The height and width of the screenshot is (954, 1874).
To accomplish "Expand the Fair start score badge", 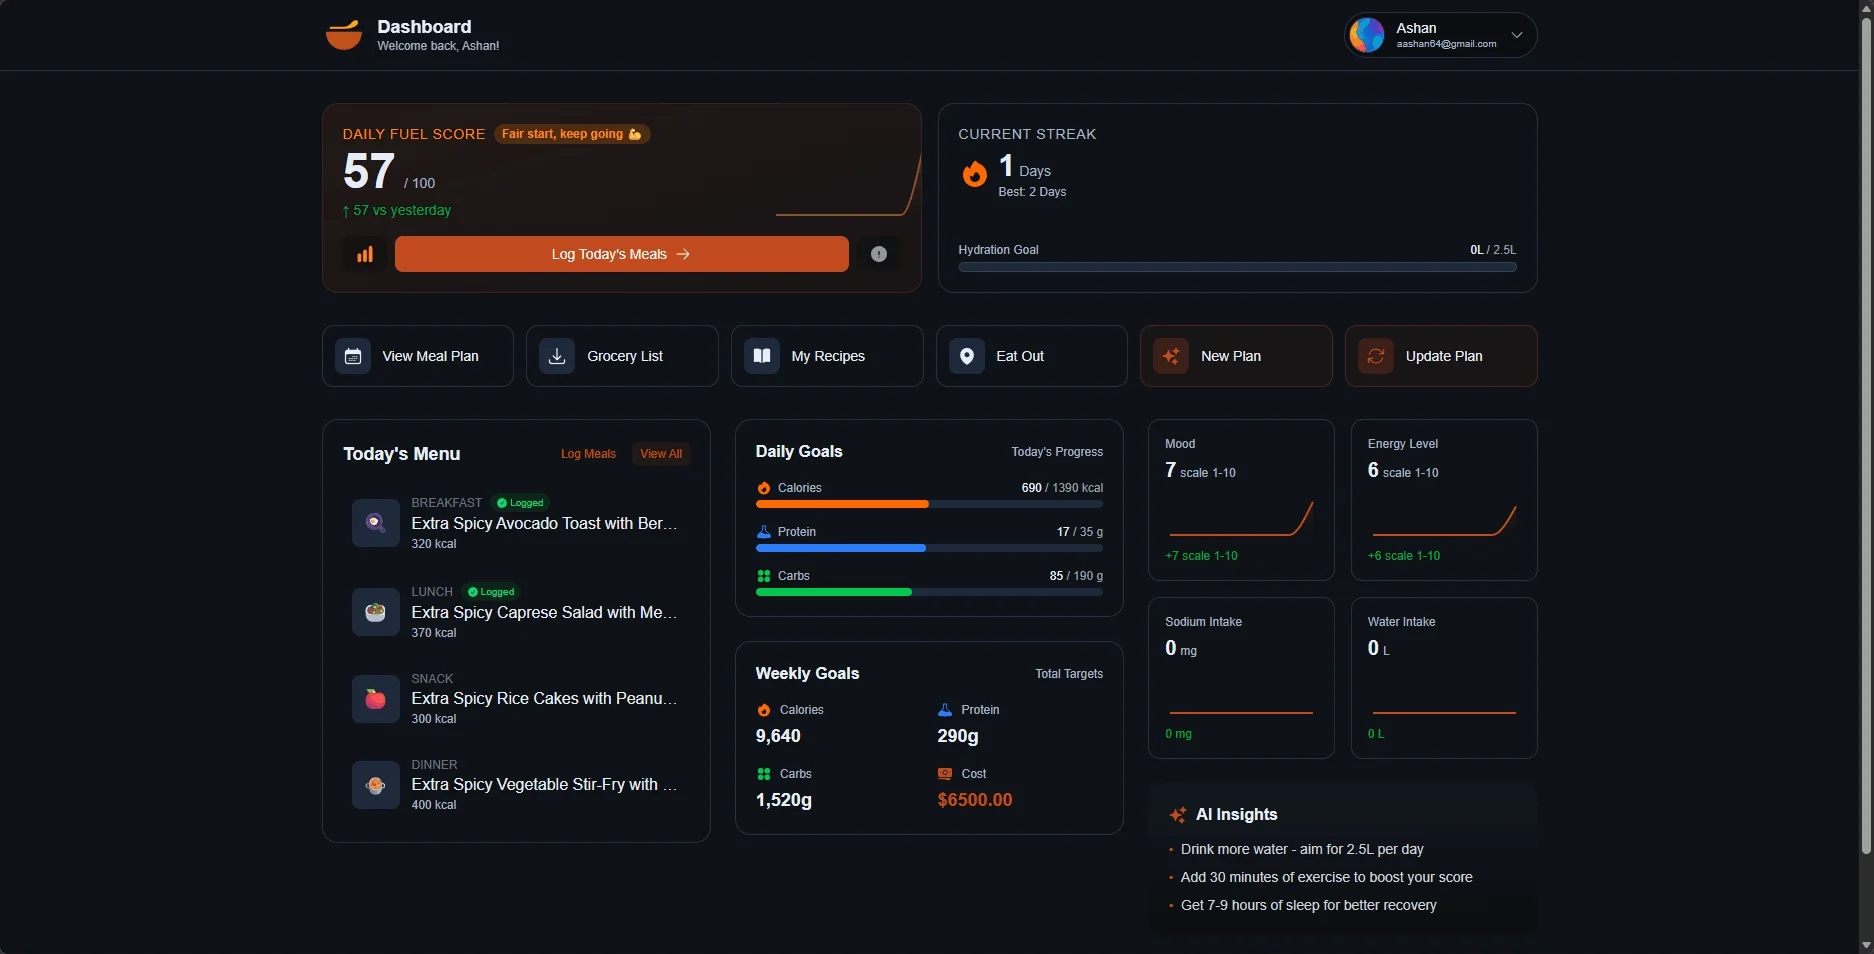I will pos(571,134).
